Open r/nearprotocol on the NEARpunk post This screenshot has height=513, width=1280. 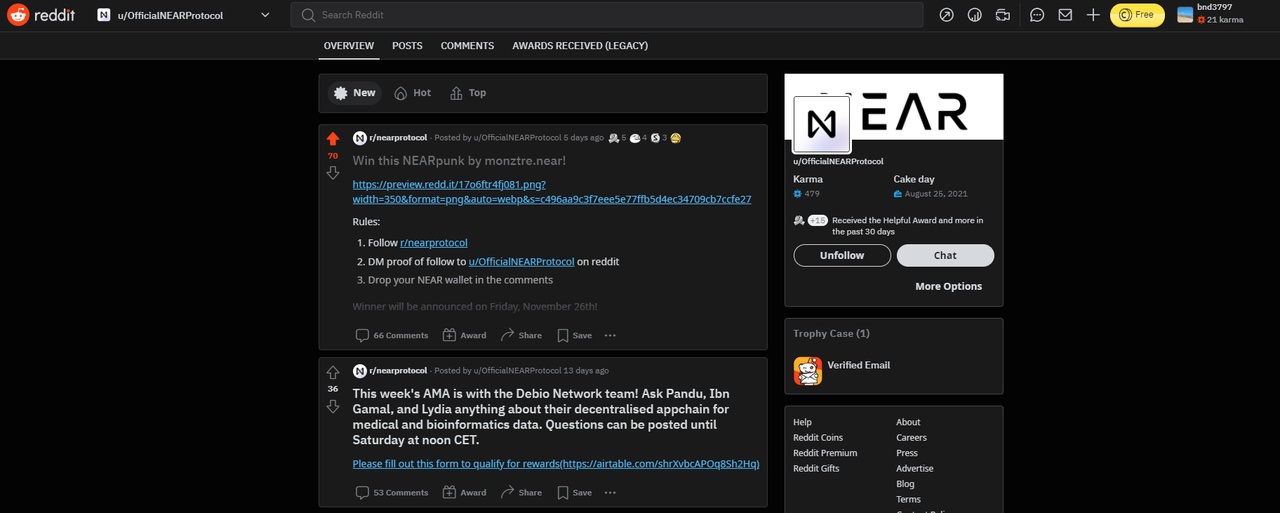pyautogui.click(x=397, y=137)
